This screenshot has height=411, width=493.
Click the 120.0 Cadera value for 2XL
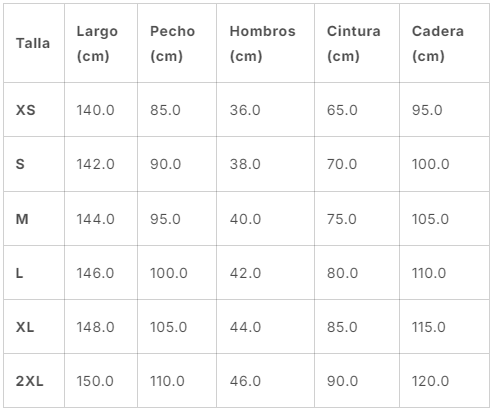[x=430, y=381]
